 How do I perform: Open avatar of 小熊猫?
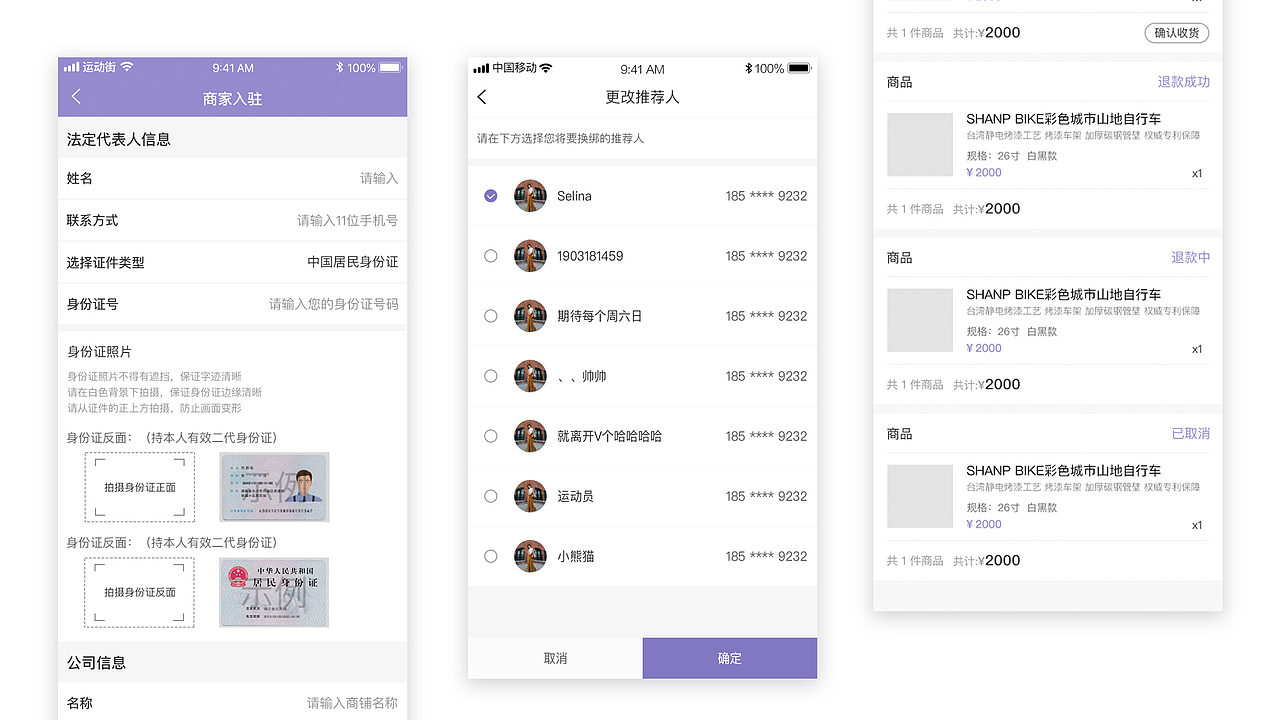coord(530,556)
